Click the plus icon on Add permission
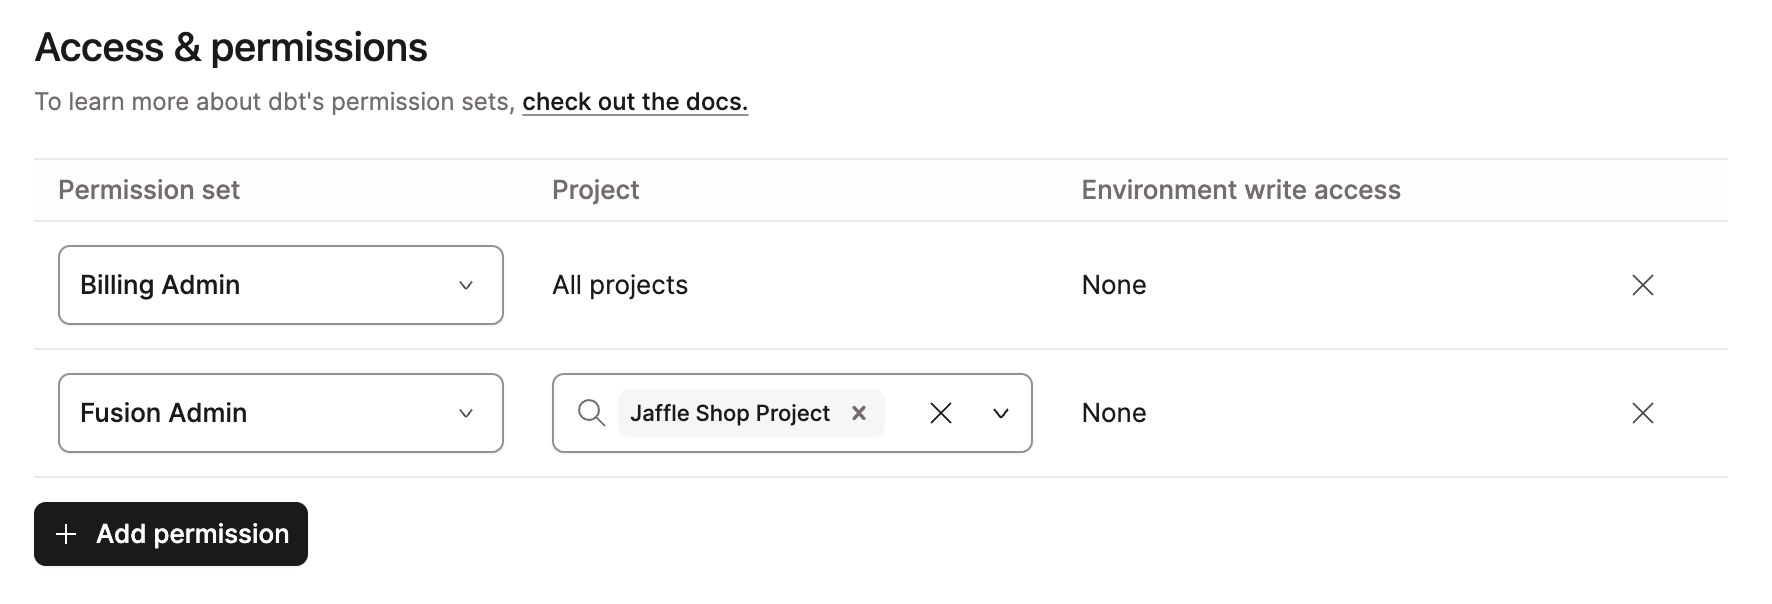Viewport: 1772px width, 604px height. click(66, 534)
